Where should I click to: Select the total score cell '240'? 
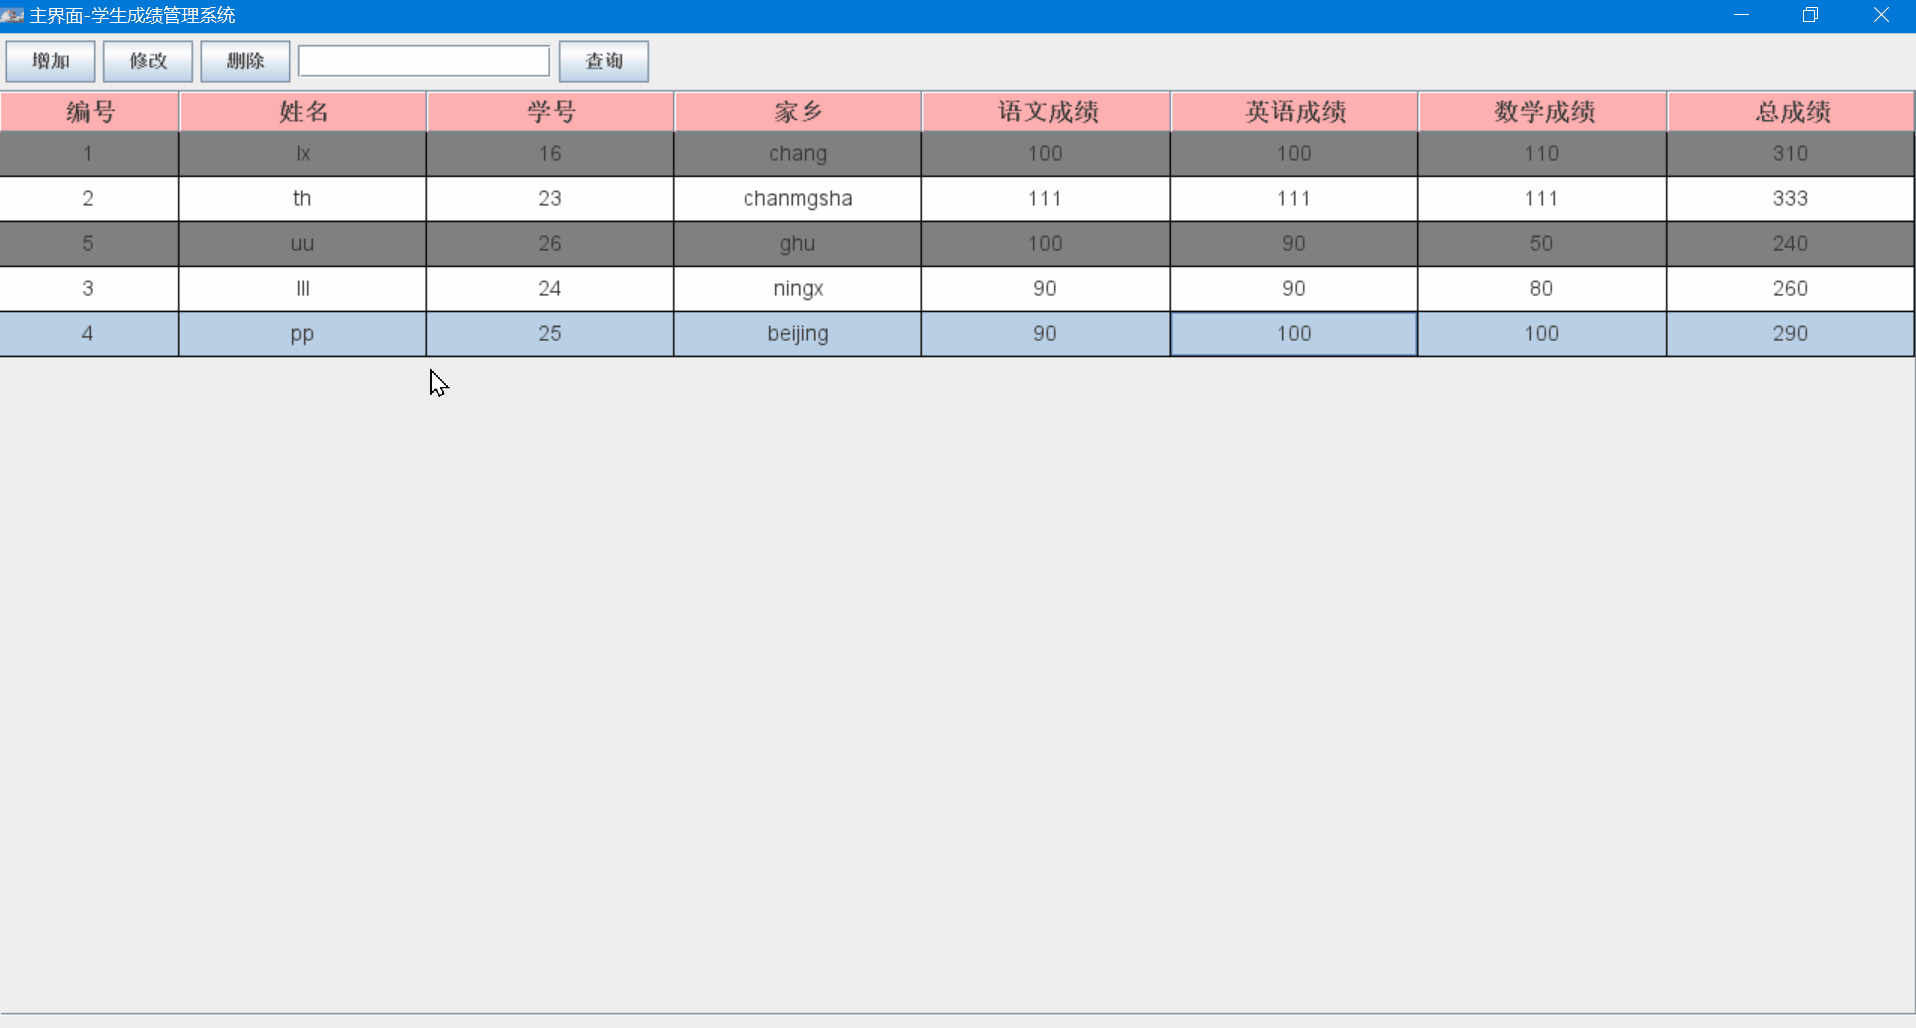coord(1791,244)
